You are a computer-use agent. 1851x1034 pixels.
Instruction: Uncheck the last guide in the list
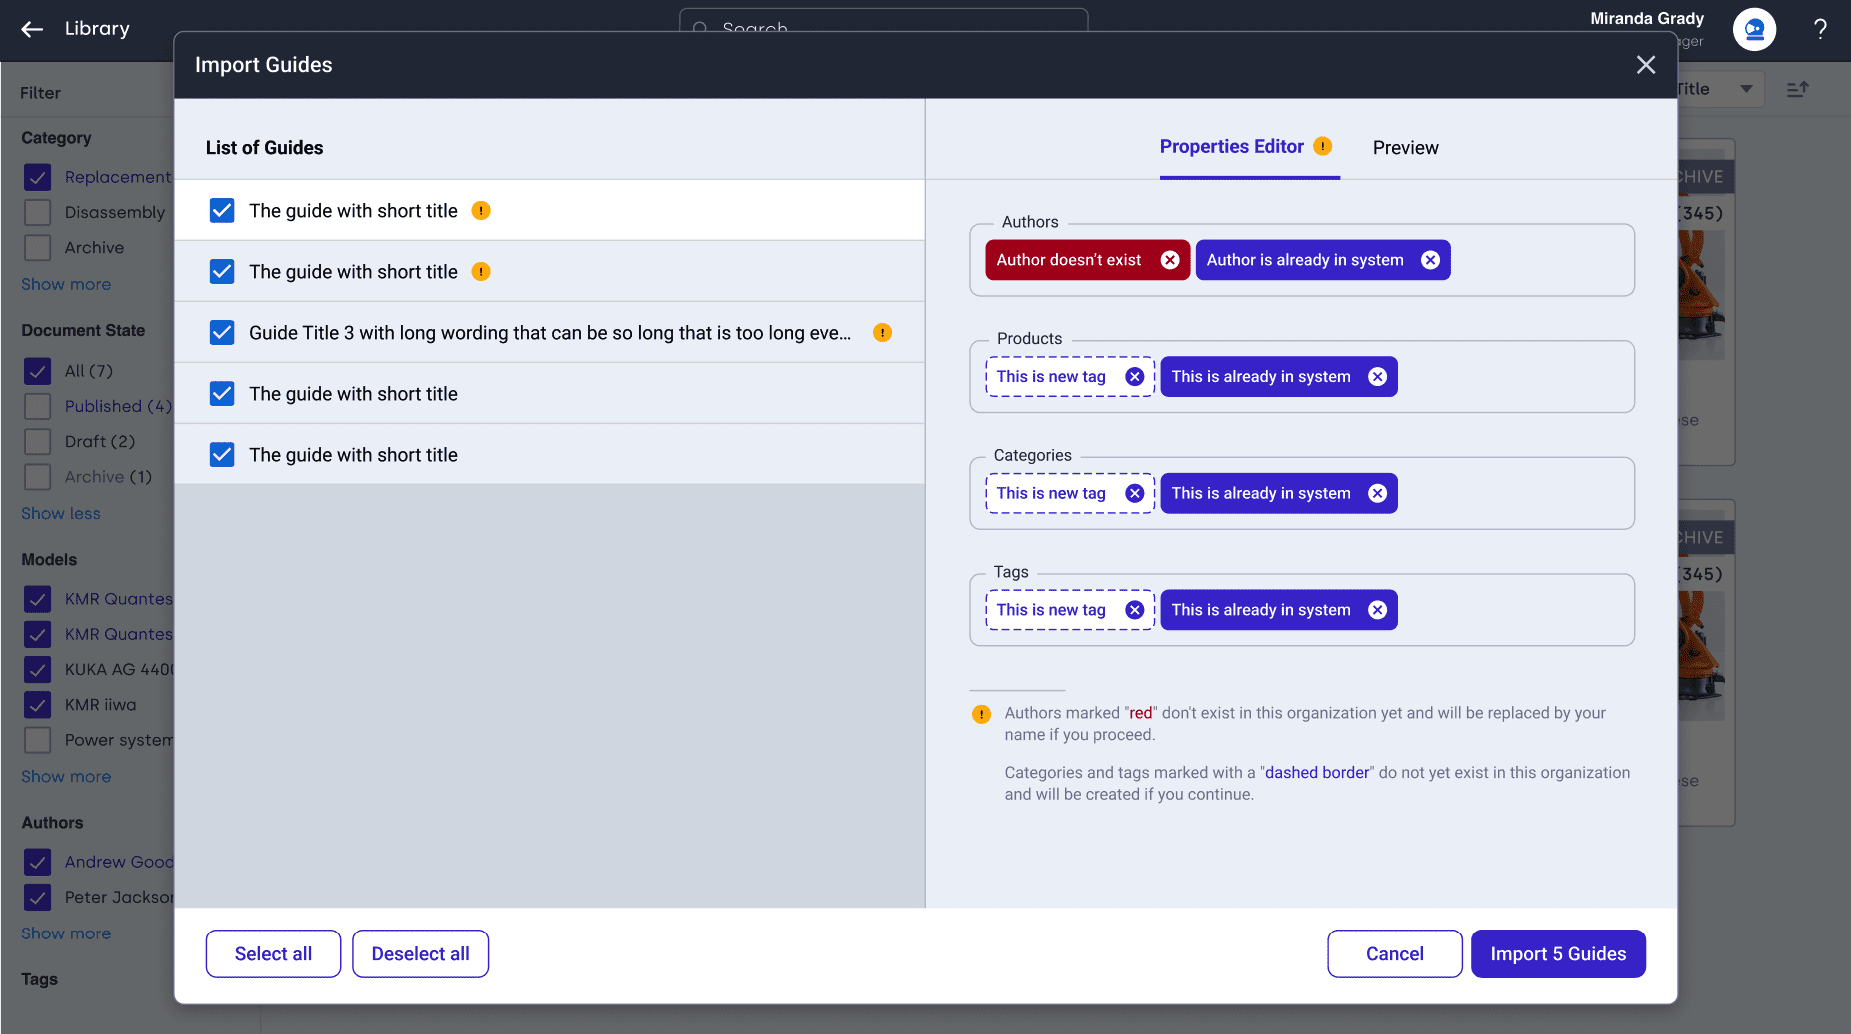[222, 455]
